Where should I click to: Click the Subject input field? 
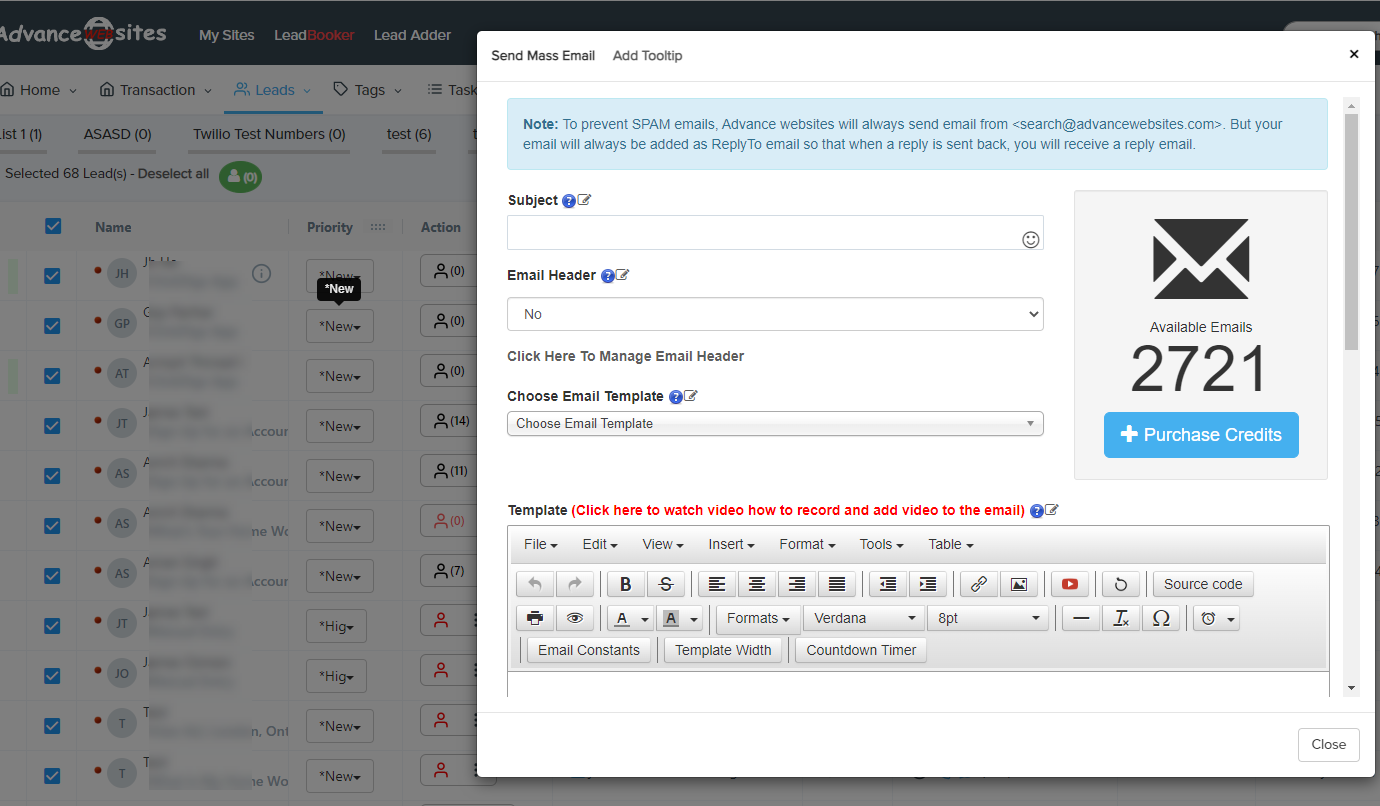tap(762, 233)
